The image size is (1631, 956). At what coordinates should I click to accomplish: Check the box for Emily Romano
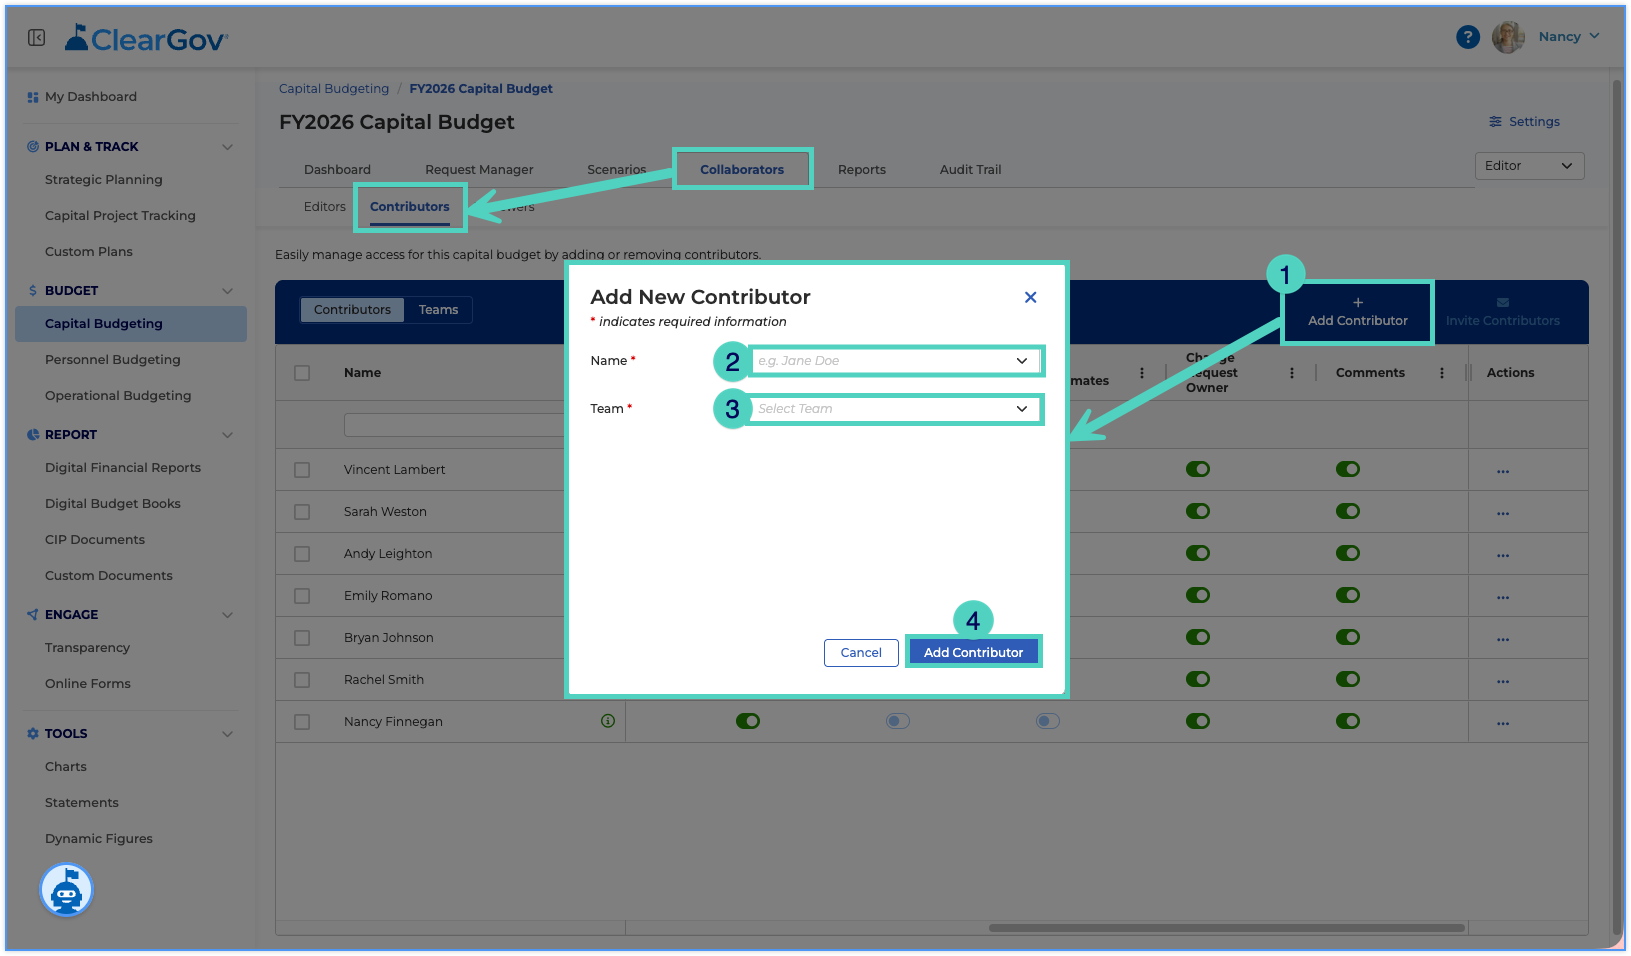[x=302, y=596]
